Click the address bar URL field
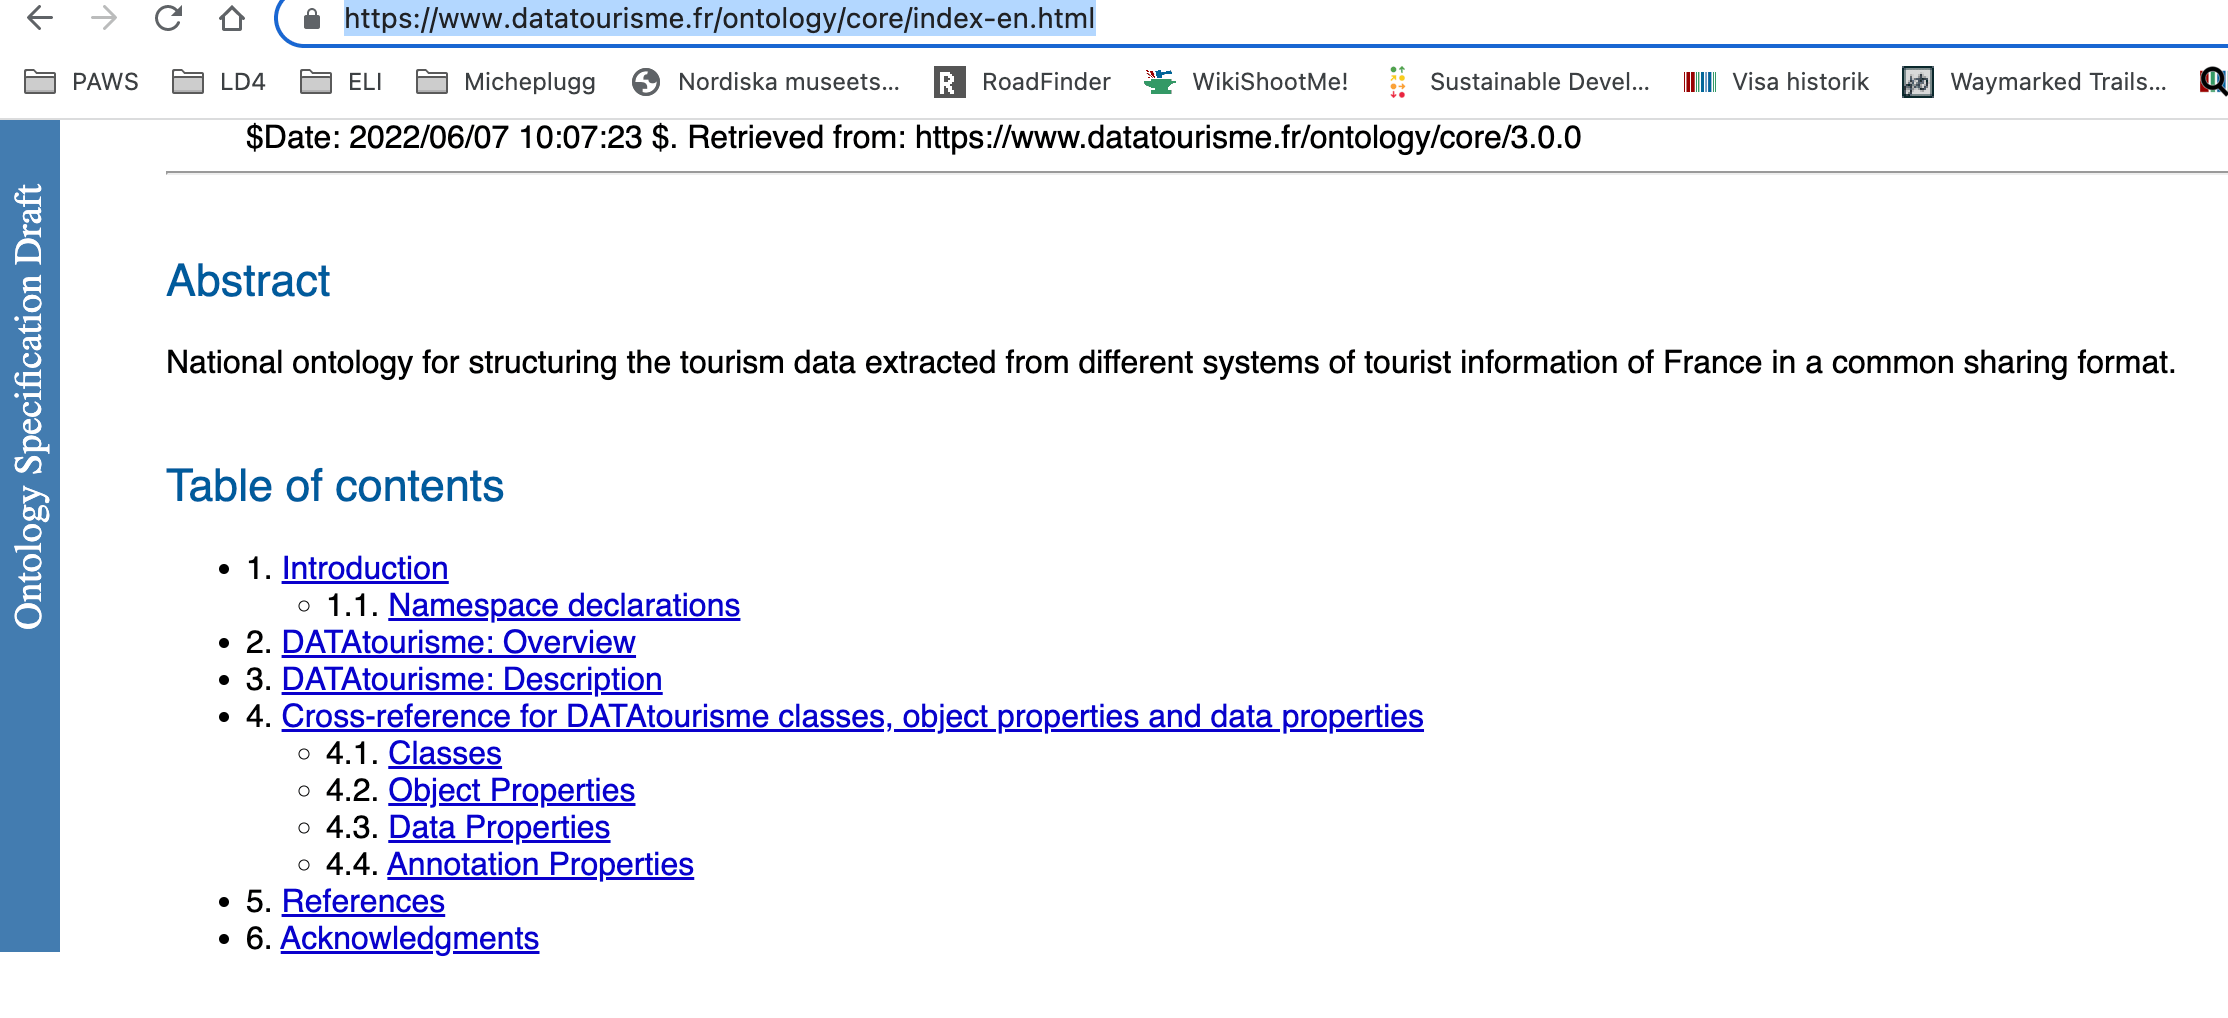This screenshot has width=2228, height=1018. point(719,19)
